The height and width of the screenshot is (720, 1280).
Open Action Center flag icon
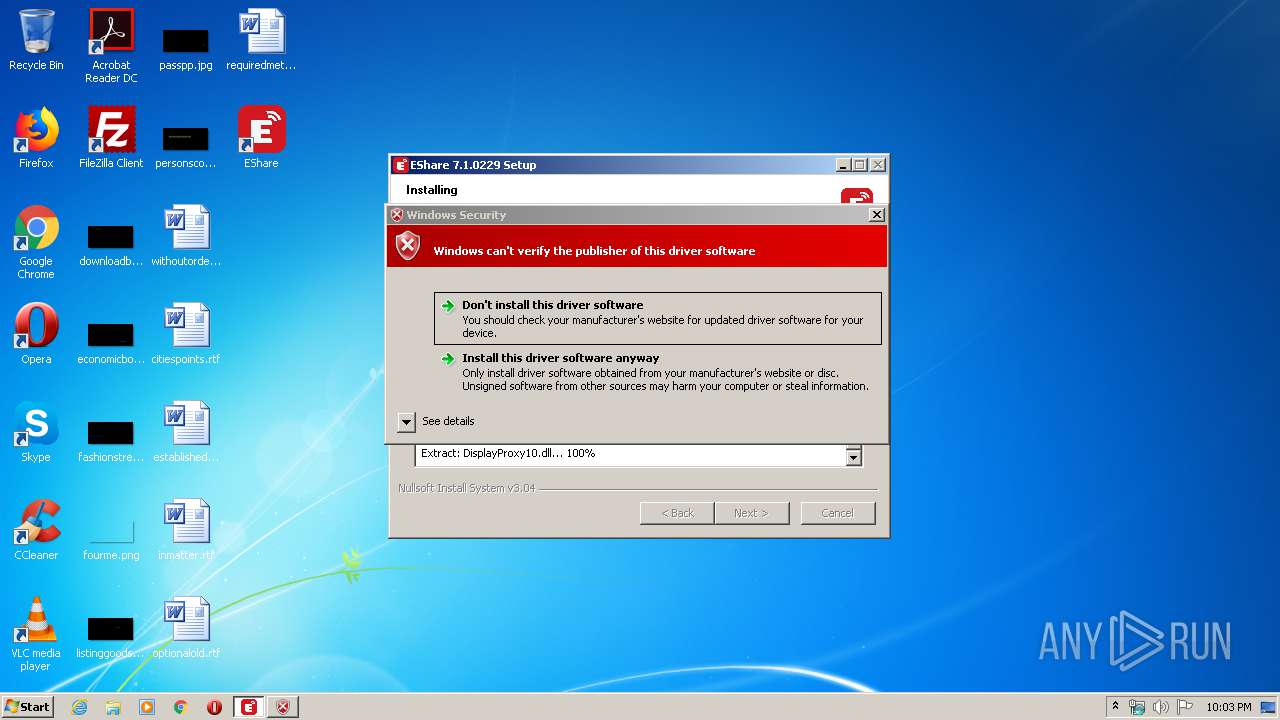[x=1185, y=707]
